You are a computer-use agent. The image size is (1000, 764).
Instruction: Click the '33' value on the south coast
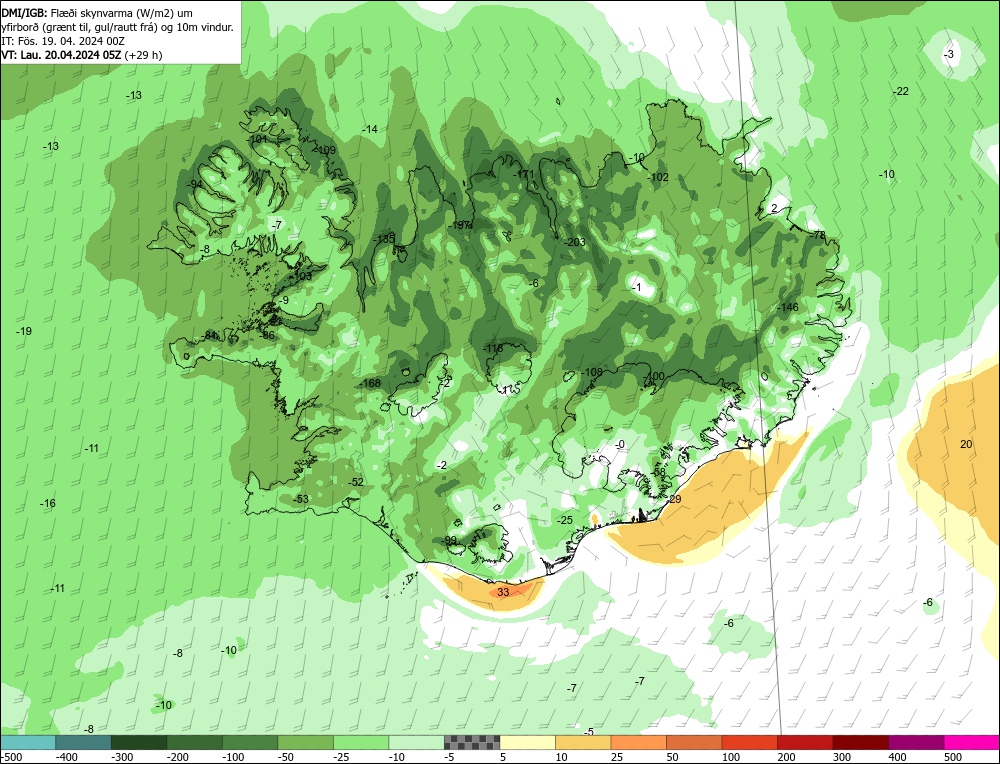[503, 592]
